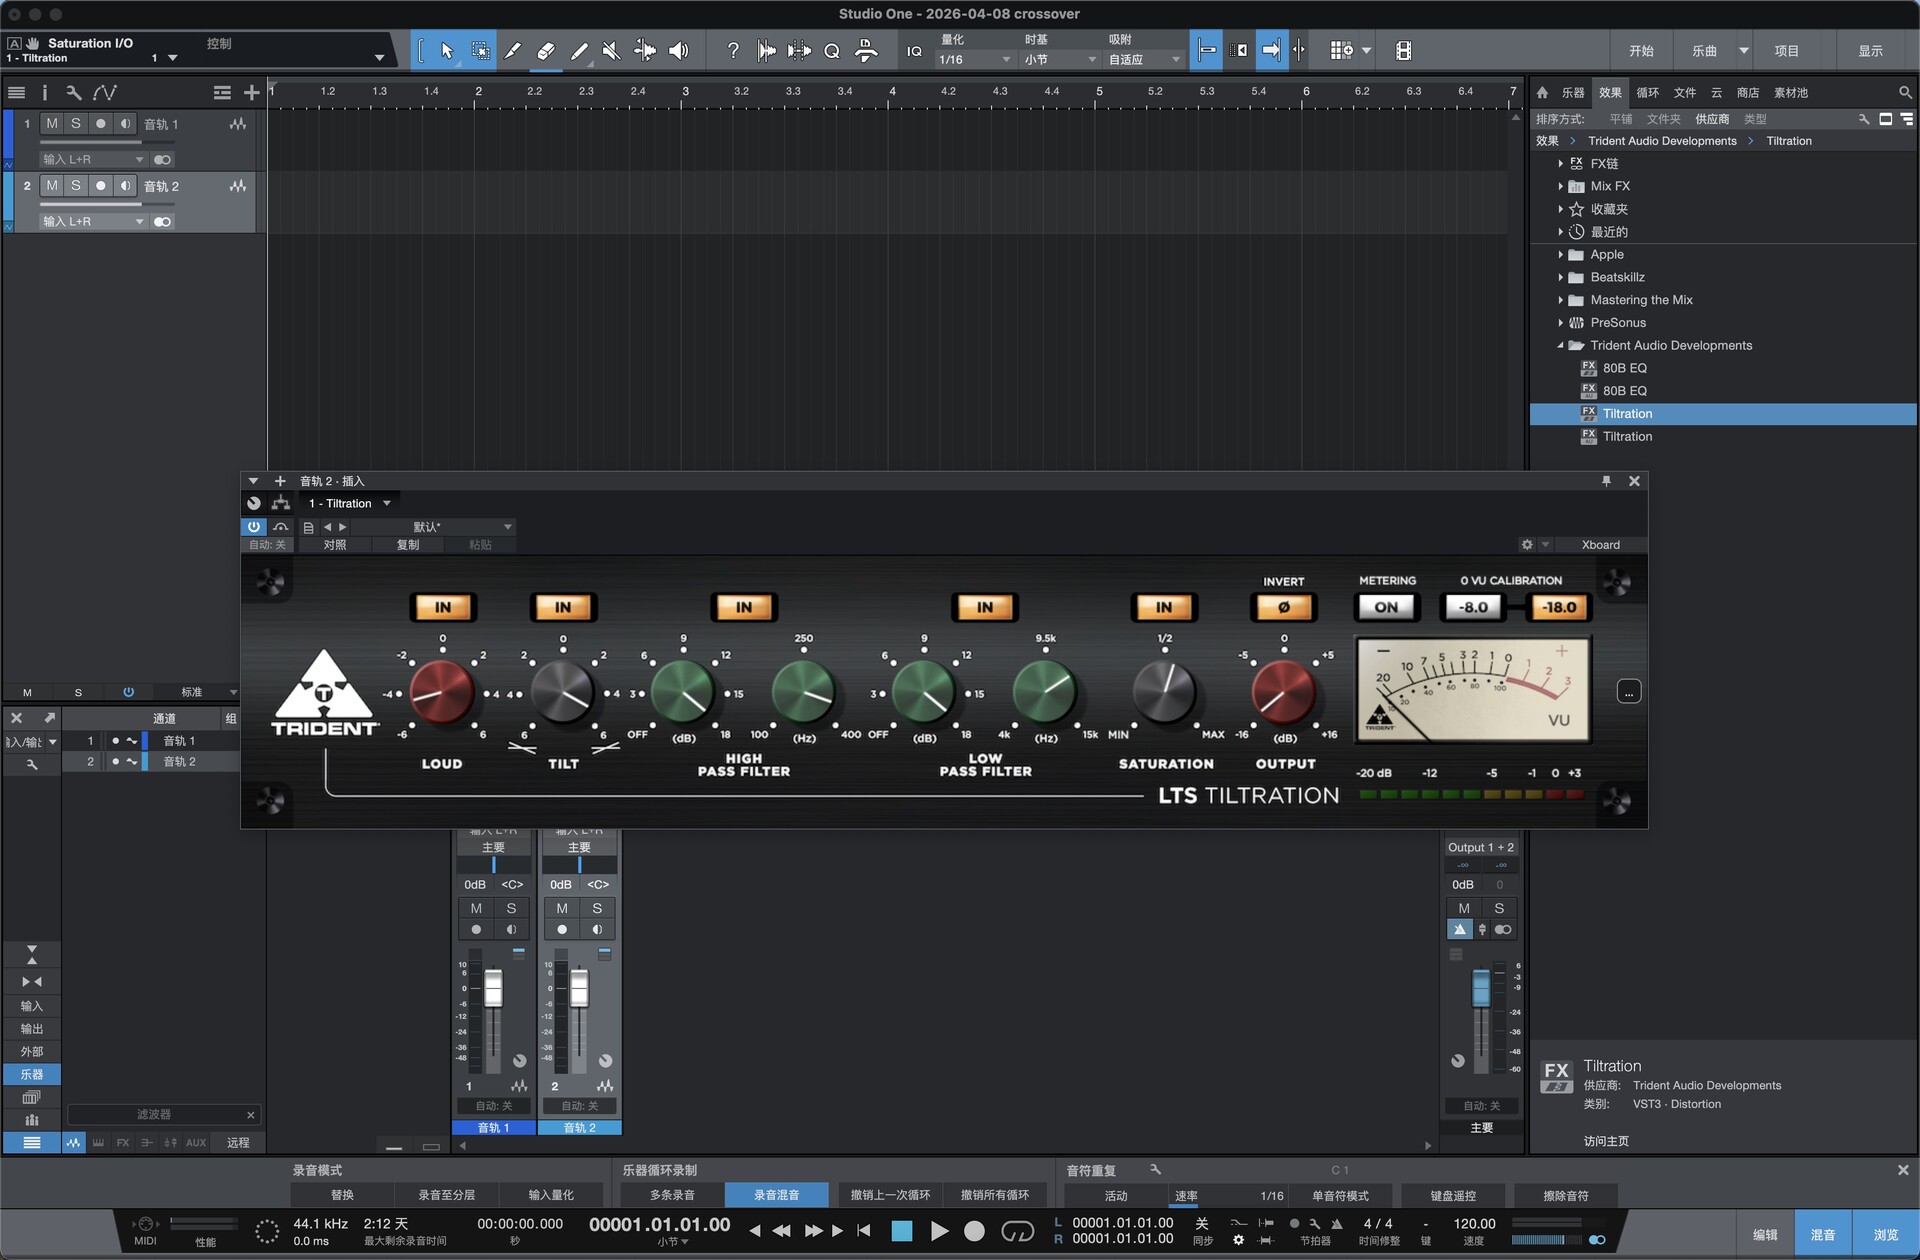1920x1260 pixels.
Task: Open the 乐器 (Instruments) browser tab
Action: pos(1573,93)
